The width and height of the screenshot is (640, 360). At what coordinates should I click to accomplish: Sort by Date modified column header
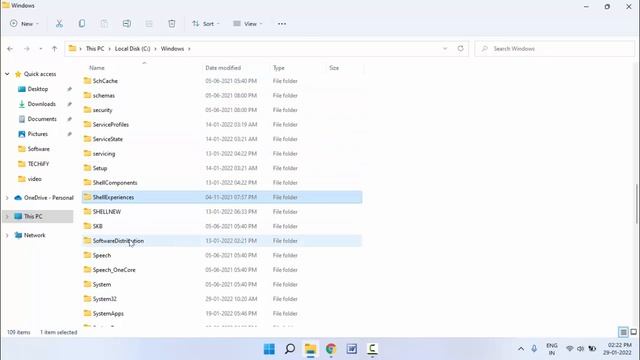tap(223, 68)
